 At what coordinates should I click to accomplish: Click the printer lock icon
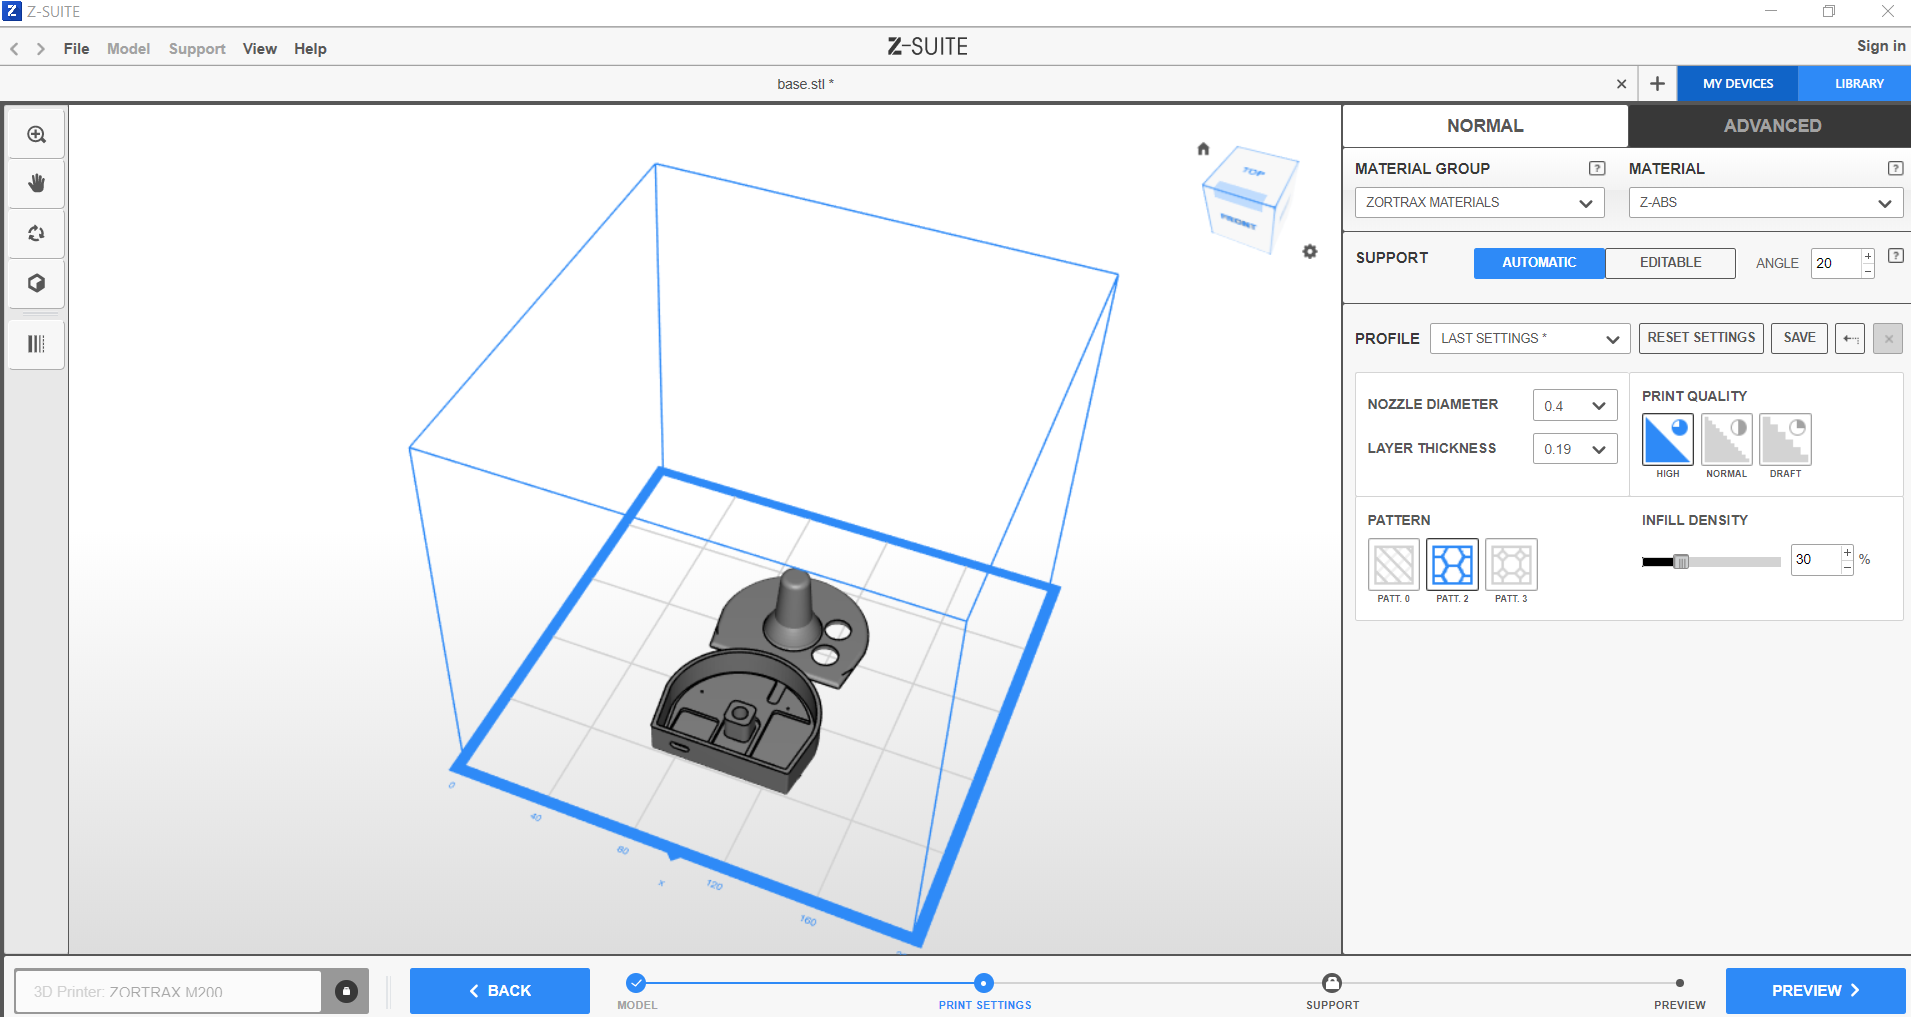click(346, 991)
